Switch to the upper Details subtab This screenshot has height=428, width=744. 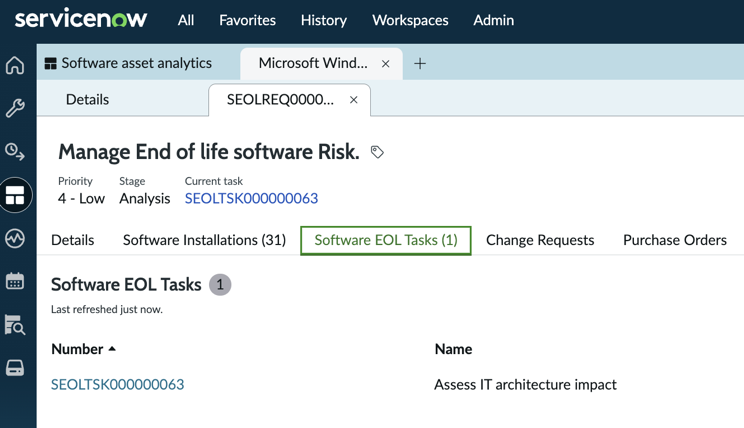(x=87, y=100)
